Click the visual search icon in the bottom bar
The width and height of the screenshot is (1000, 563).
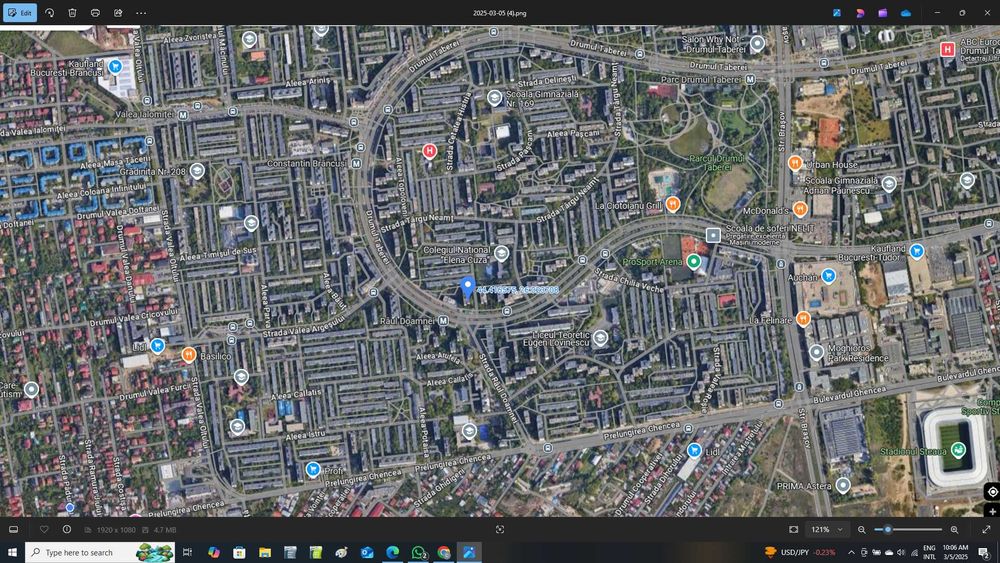pos(500,529)
